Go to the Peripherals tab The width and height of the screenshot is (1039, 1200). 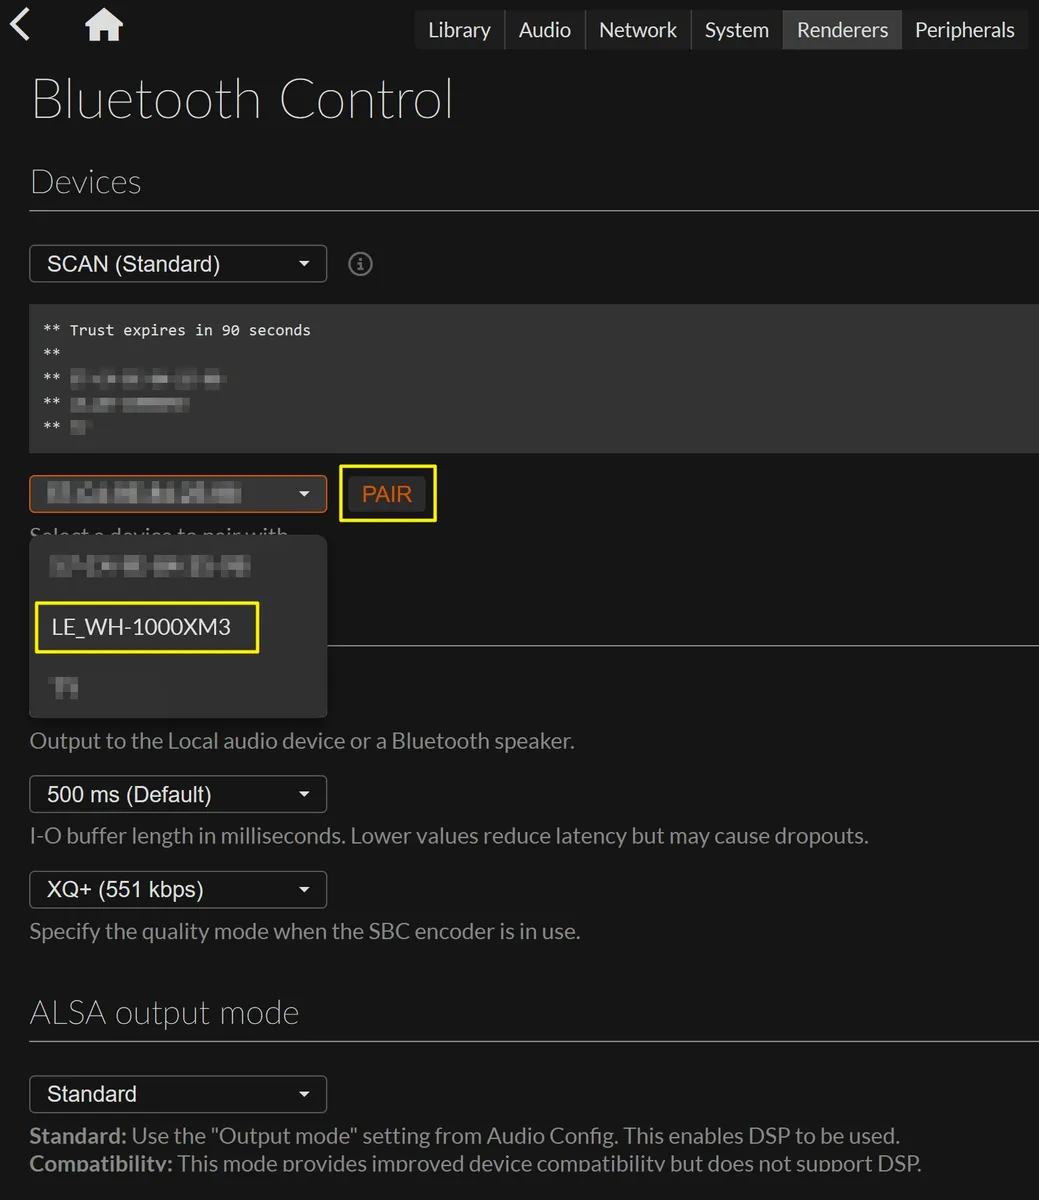click(x=965, y=30)
